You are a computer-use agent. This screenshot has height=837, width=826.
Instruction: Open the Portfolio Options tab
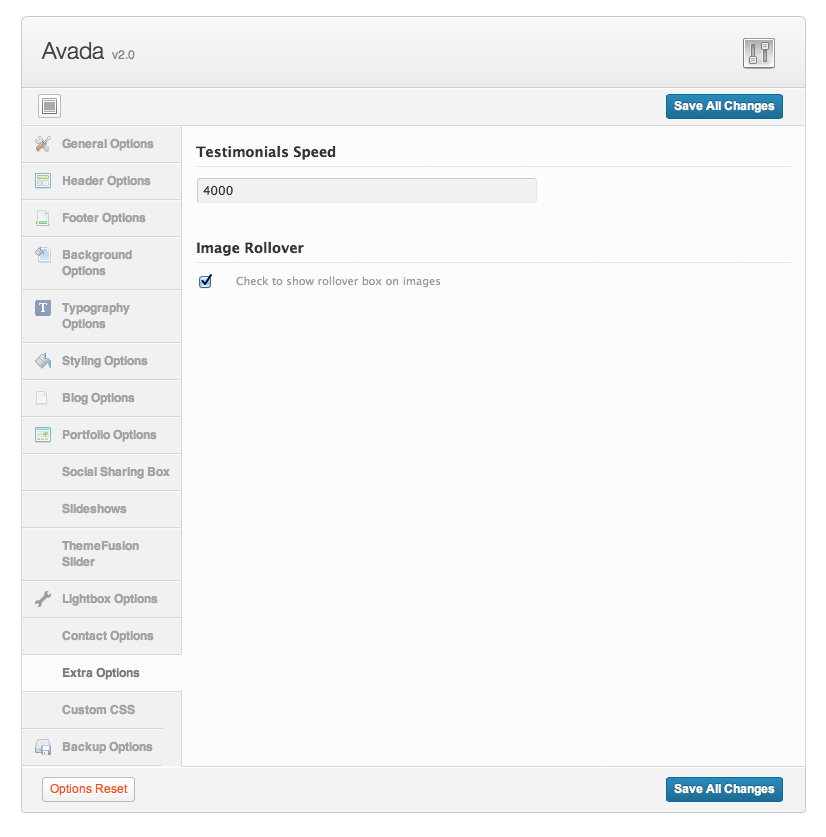[x=109, y=435]
